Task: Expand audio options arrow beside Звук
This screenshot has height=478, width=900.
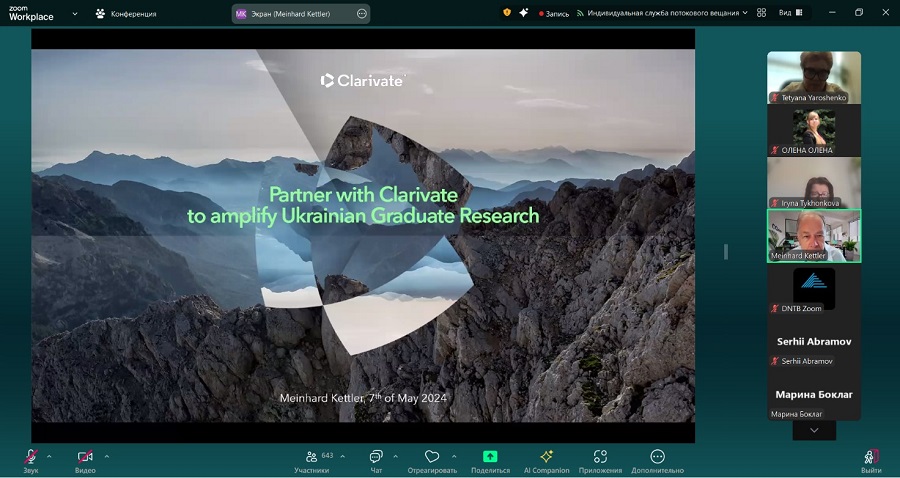Action: [49, 457]
